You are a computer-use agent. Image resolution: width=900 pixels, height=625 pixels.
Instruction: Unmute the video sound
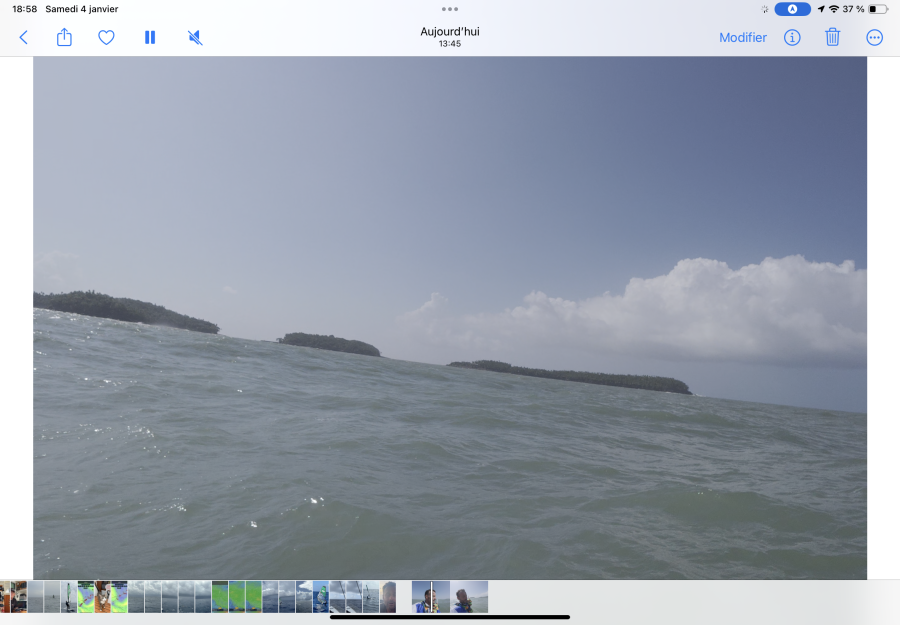pyautogui.click(x=195, y=38)
